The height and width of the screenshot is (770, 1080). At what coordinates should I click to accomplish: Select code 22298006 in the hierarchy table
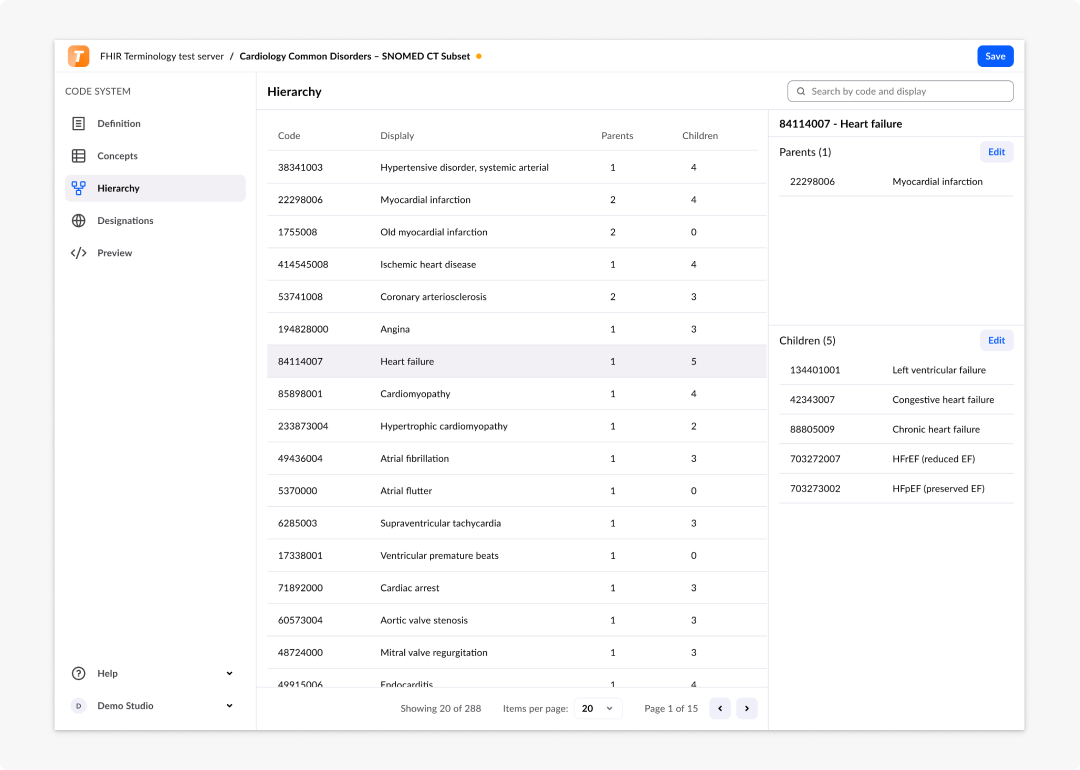coord(517,200)
